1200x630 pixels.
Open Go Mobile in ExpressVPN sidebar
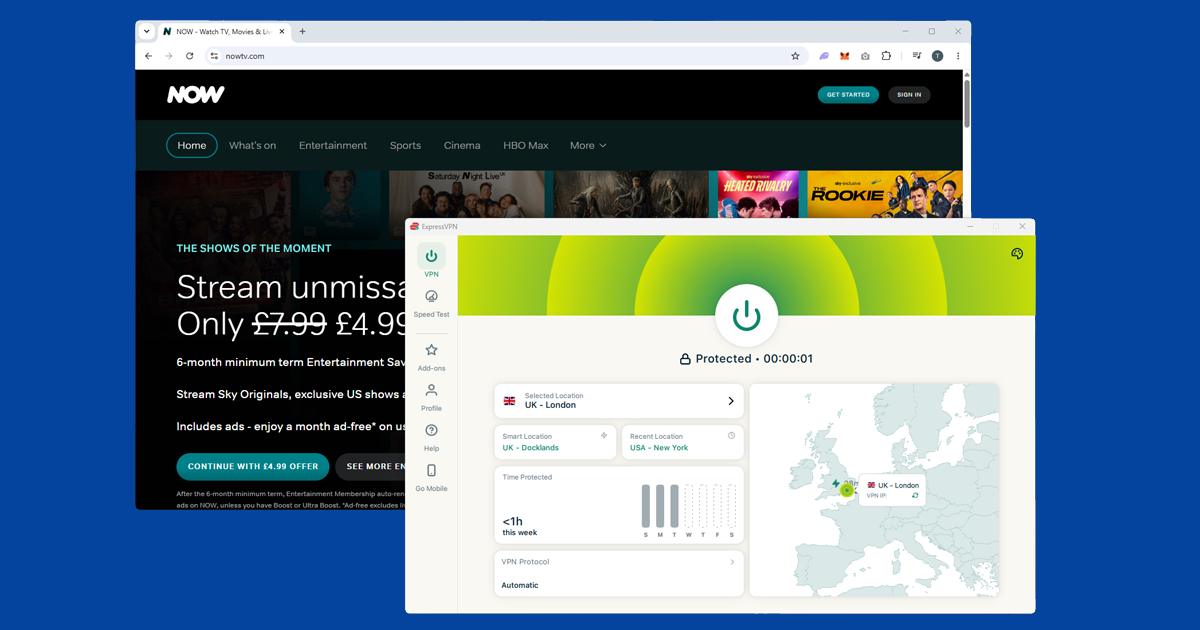(431, 478)
